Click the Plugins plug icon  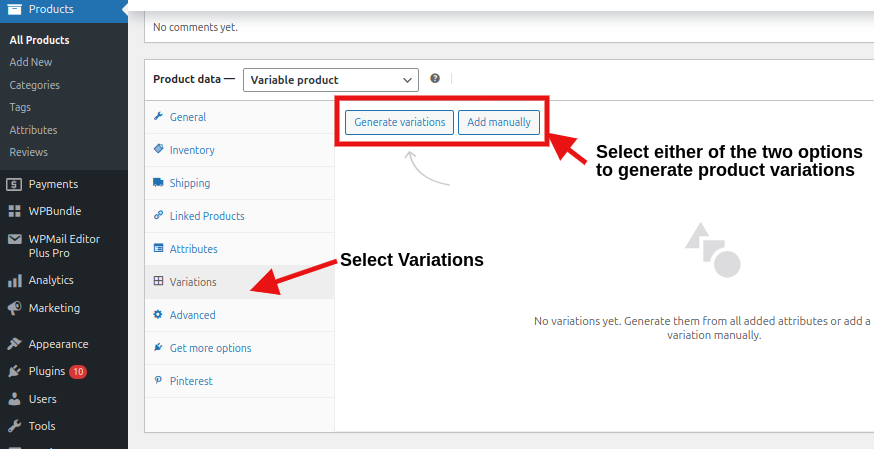tap(15, 372)
